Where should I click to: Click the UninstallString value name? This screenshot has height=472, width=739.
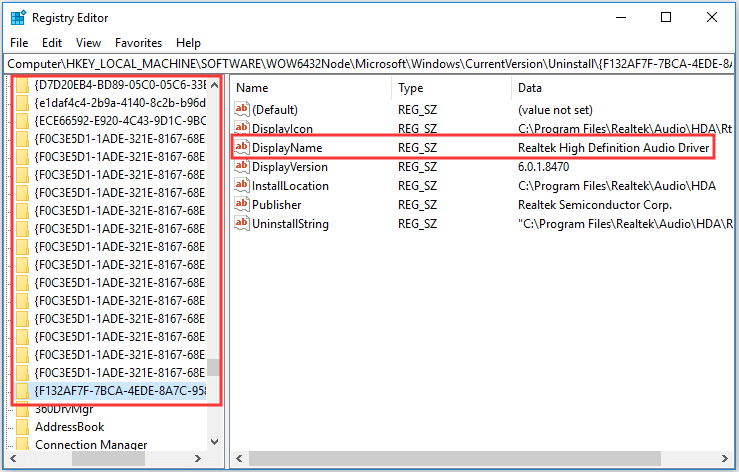coord(290,224)
